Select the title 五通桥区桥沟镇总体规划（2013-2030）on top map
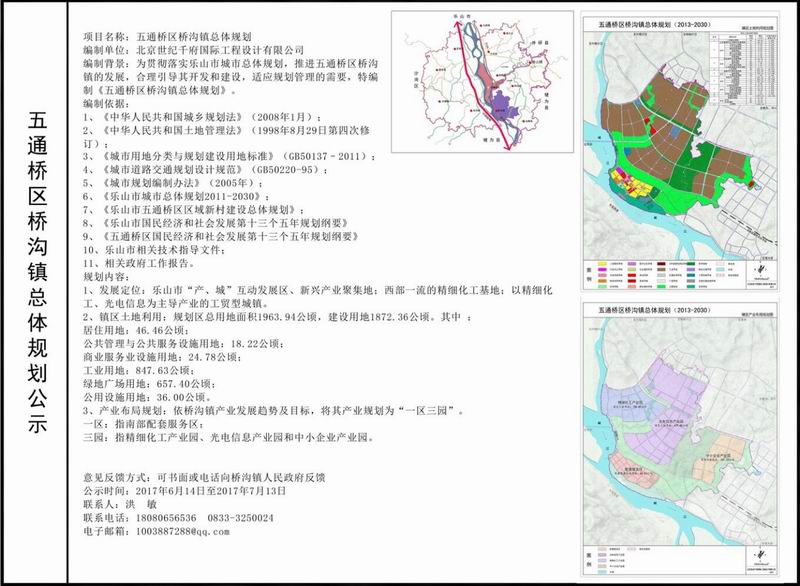This screenshot has height=586, width=800. pyautogui.click(x=654, y=21)
